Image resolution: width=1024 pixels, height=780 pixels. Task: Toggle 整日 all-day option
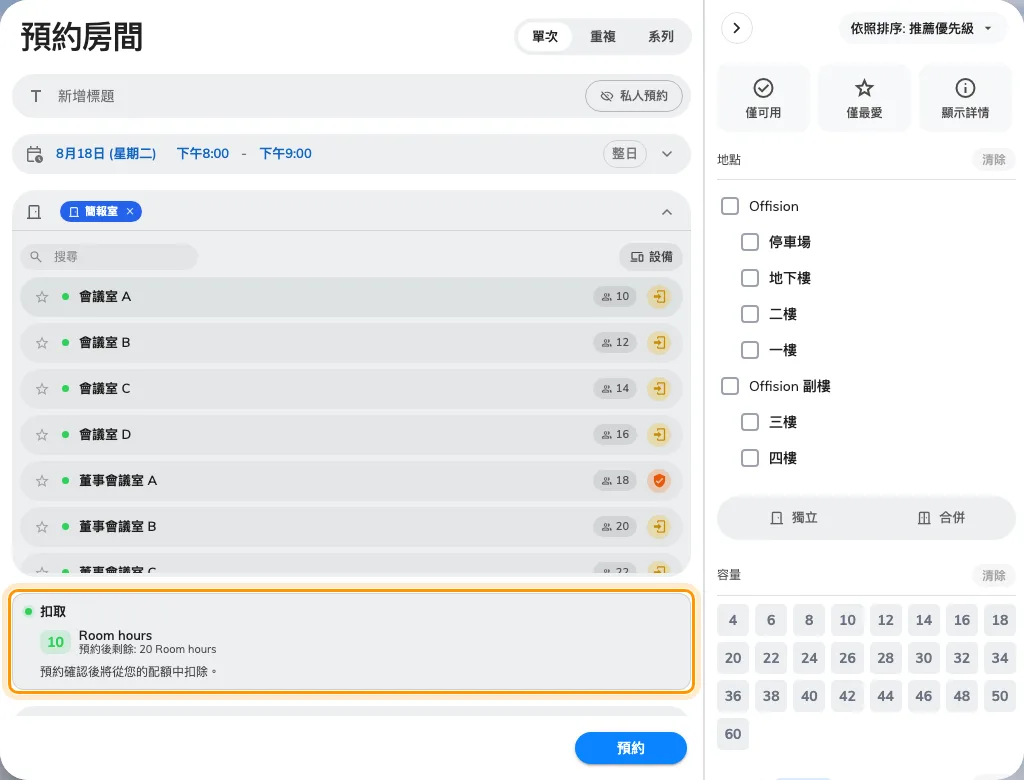coord(624,154)
